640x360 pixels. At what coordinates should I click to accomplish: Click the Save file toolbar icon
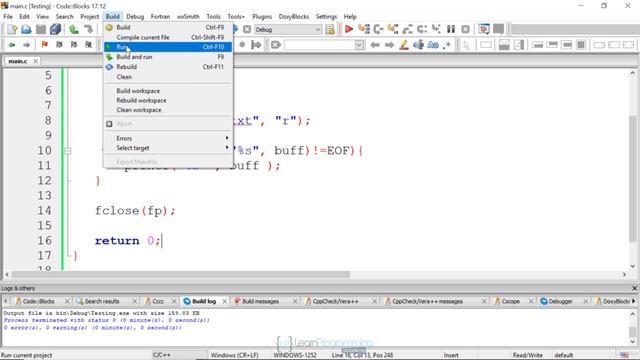click(41, 29)
